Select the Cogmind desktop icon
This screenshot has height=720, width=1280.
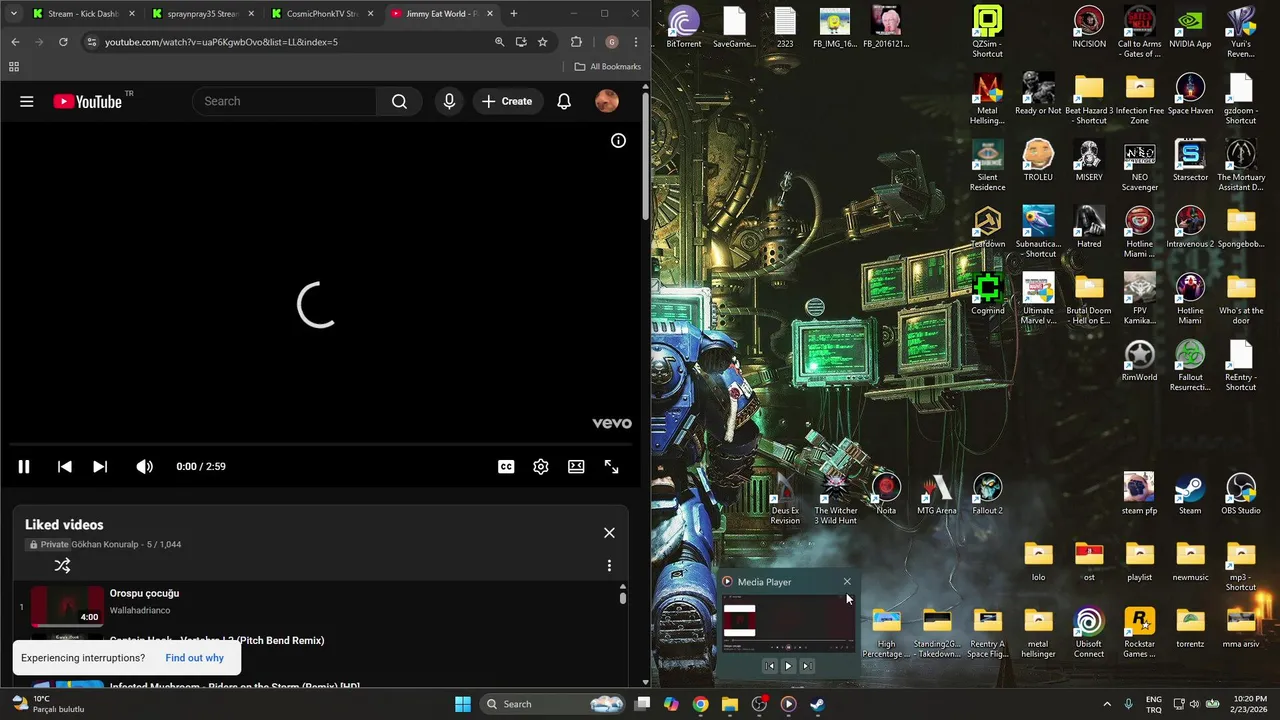(x=988, y=294)
